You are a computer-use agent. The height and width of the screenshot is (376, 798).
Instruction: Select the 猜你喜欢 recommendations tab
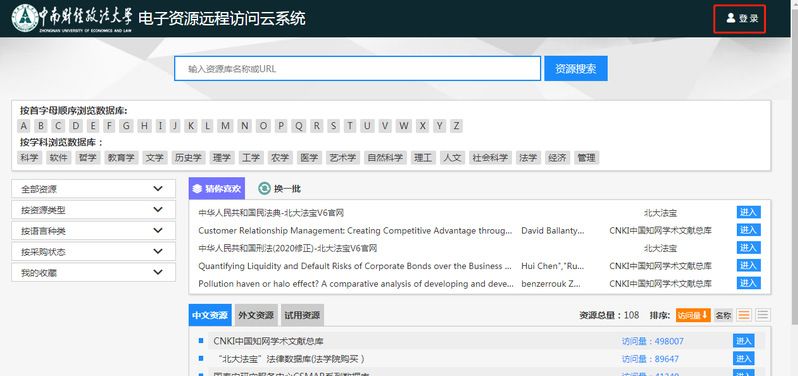click(x=217, y=188)
